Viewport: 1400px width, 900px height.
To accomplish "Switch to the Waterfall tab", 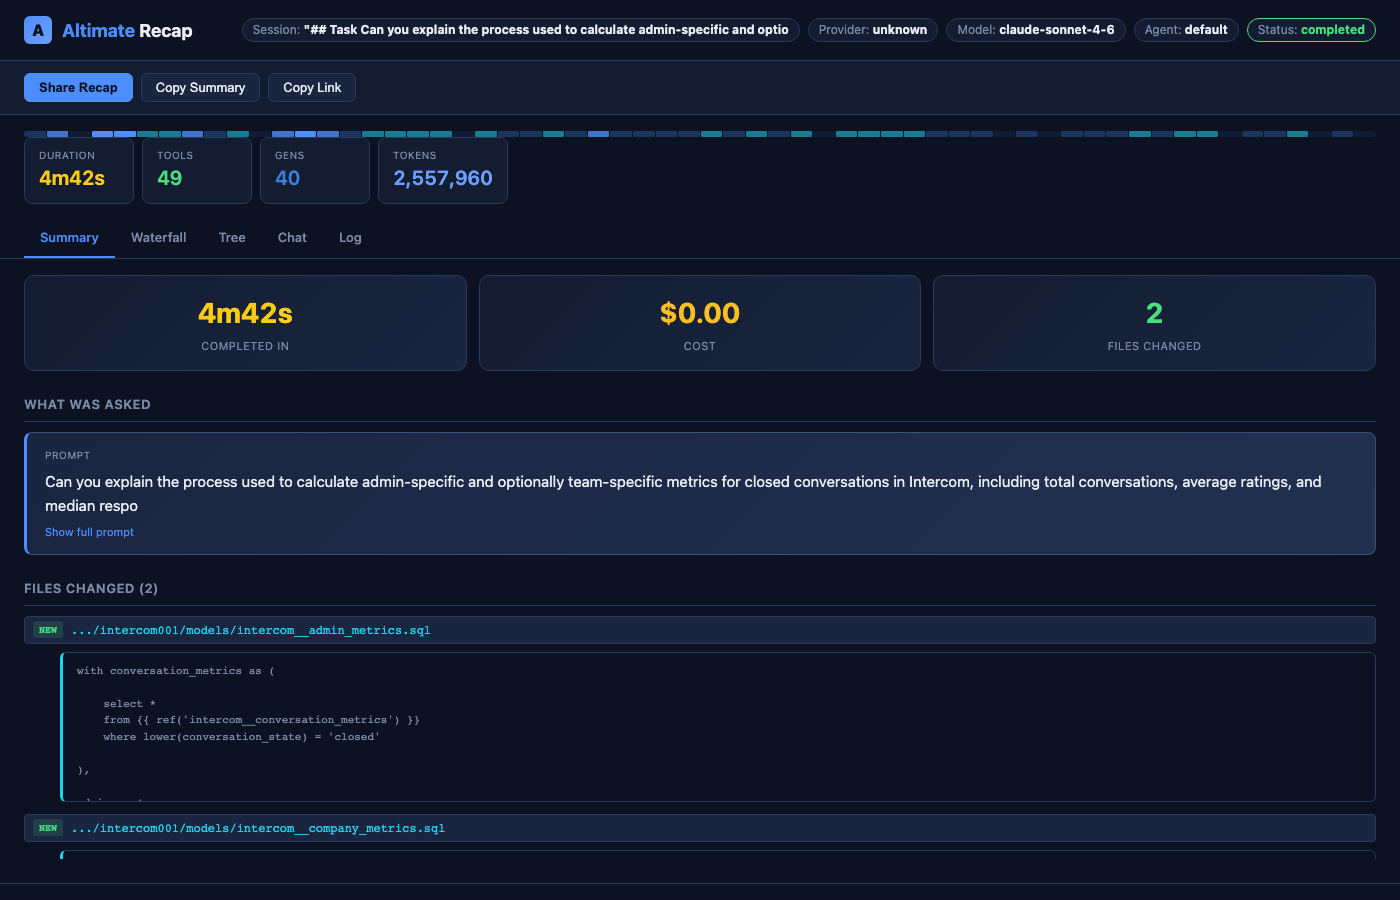I will coord(158,237).
